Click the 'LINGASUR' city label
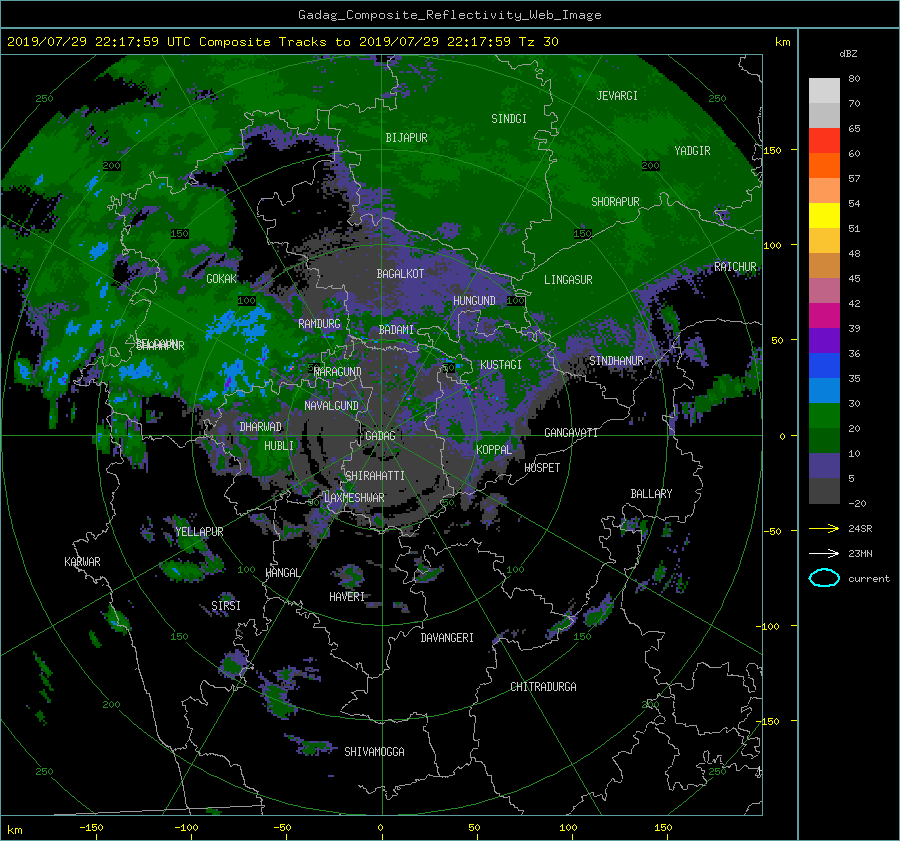This screenshot has height=841, width=900. pyautogui.click(x=568, y=280)
